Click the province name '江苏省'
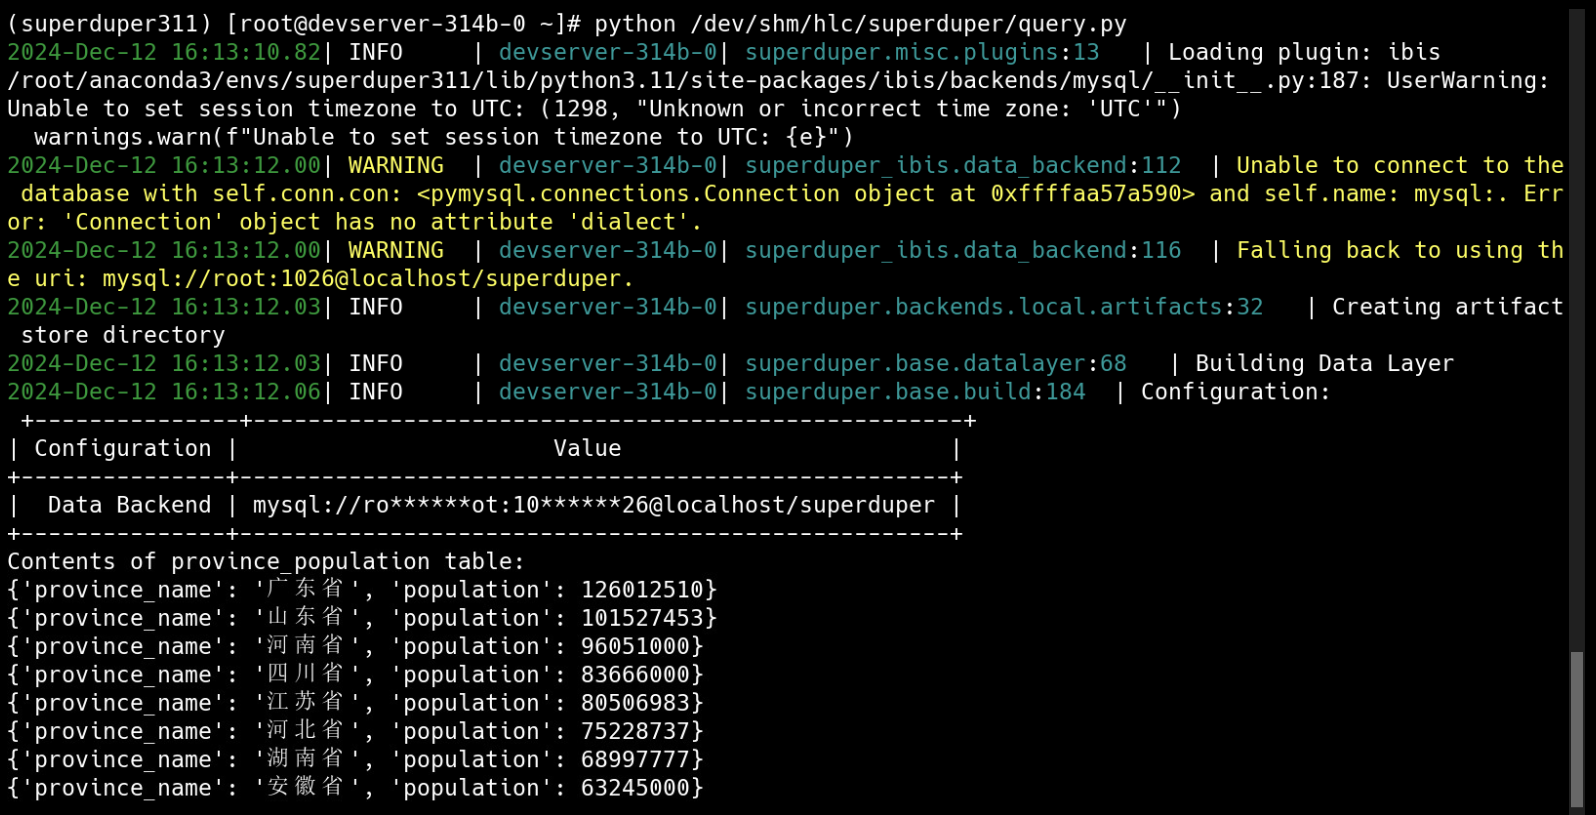 tap(305, 703)
